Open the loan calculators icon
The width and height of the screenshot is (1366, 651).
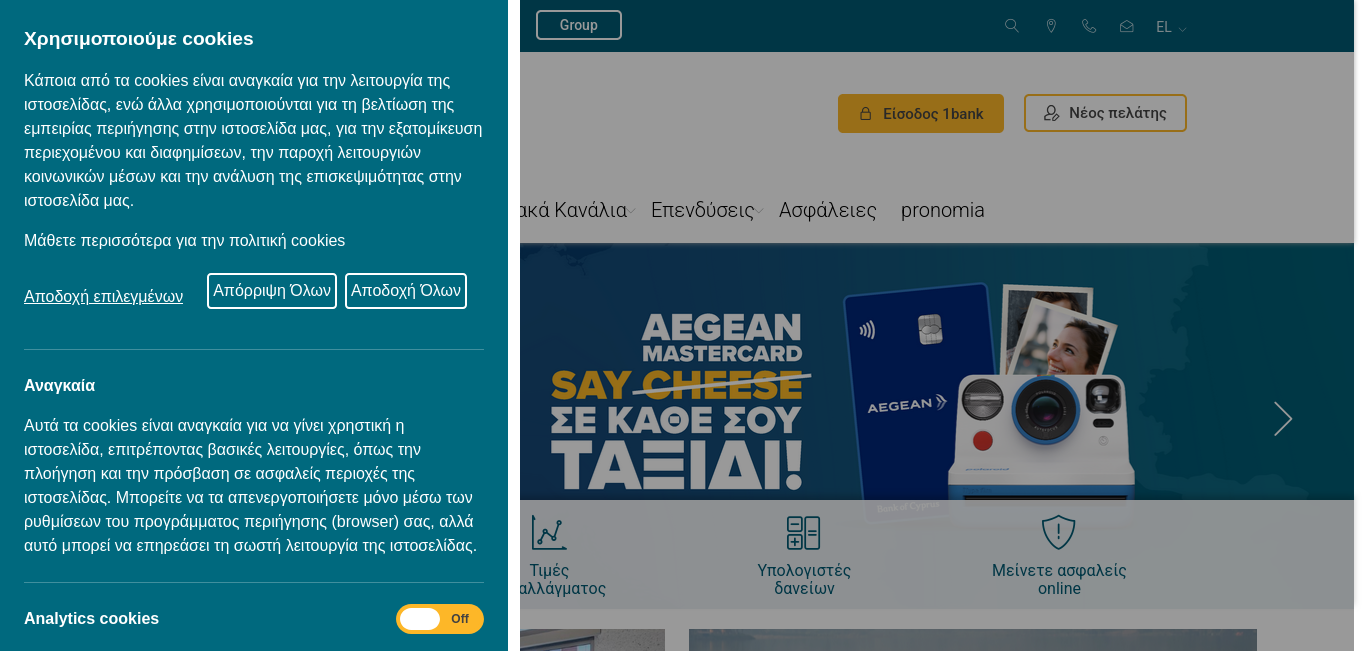point(803,533)
